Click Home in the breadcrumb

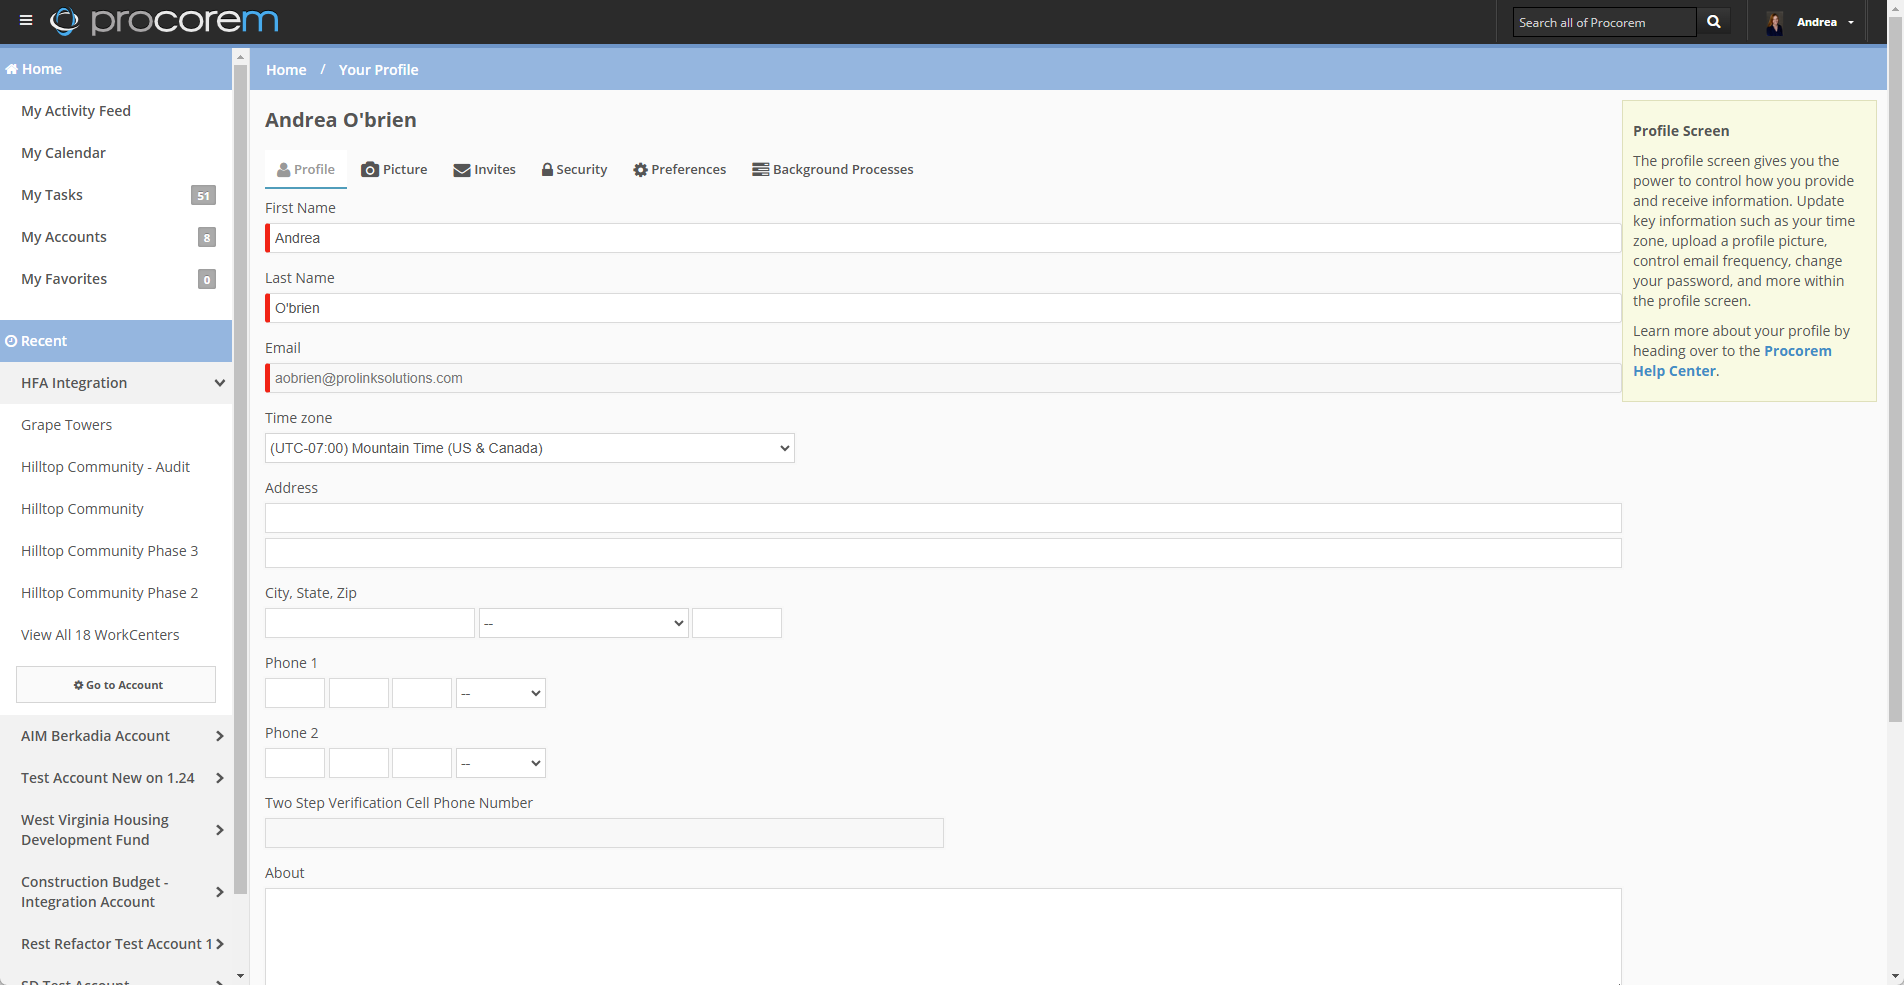pyautogui.click(x=286, y=70)
